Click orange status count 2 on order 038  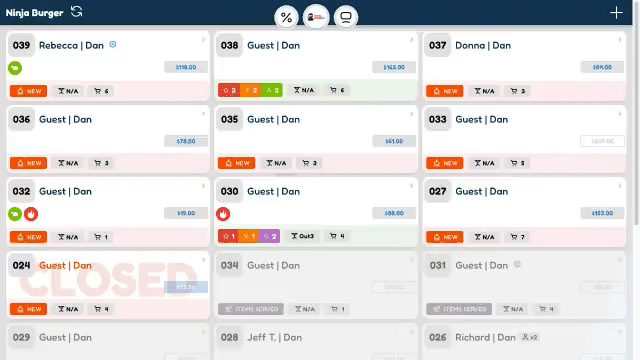[x=251, y=90]
